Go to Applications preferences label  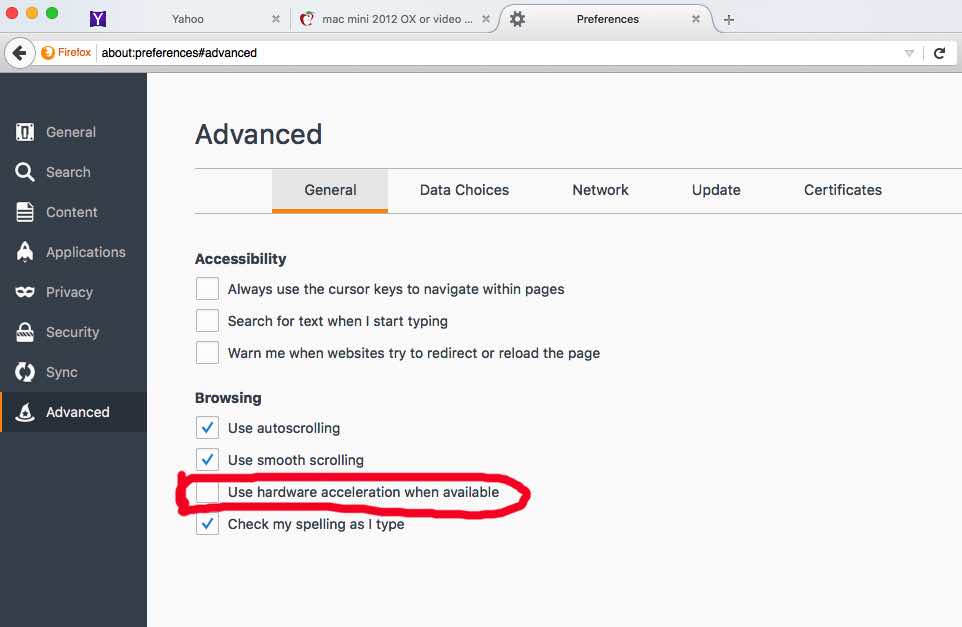pyautogui.click(x=86, y=252)
